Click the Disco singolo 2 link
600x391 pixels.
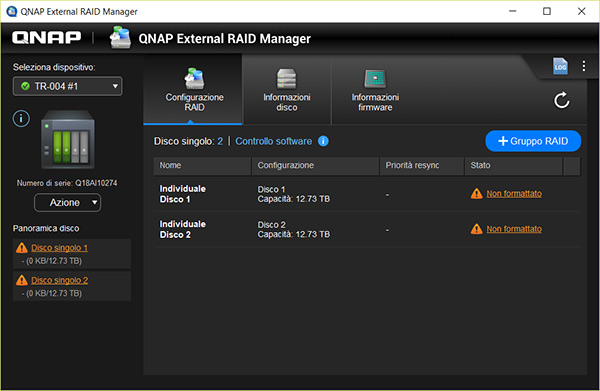[59, 280]
